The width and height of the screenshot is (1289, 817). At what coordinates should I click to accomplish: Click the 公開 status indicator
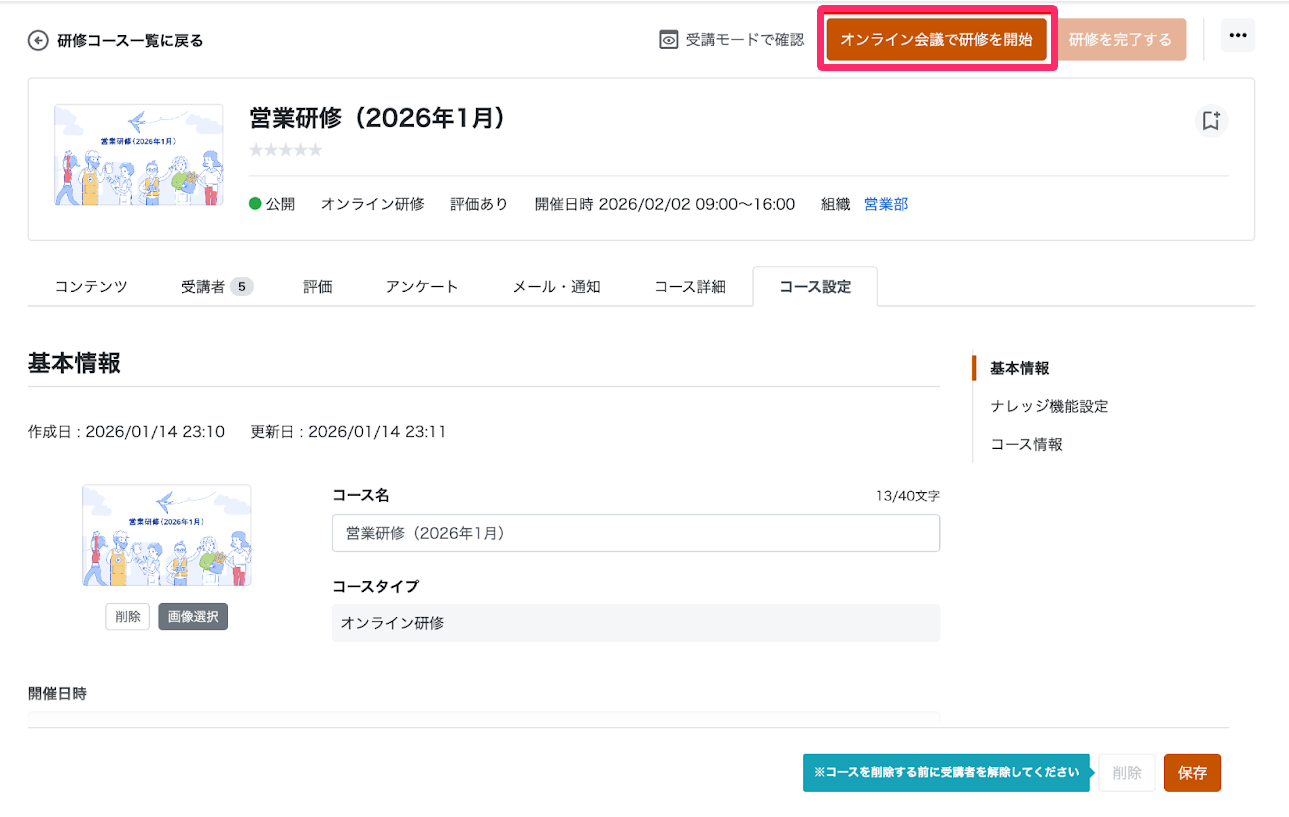coord(272,204)
